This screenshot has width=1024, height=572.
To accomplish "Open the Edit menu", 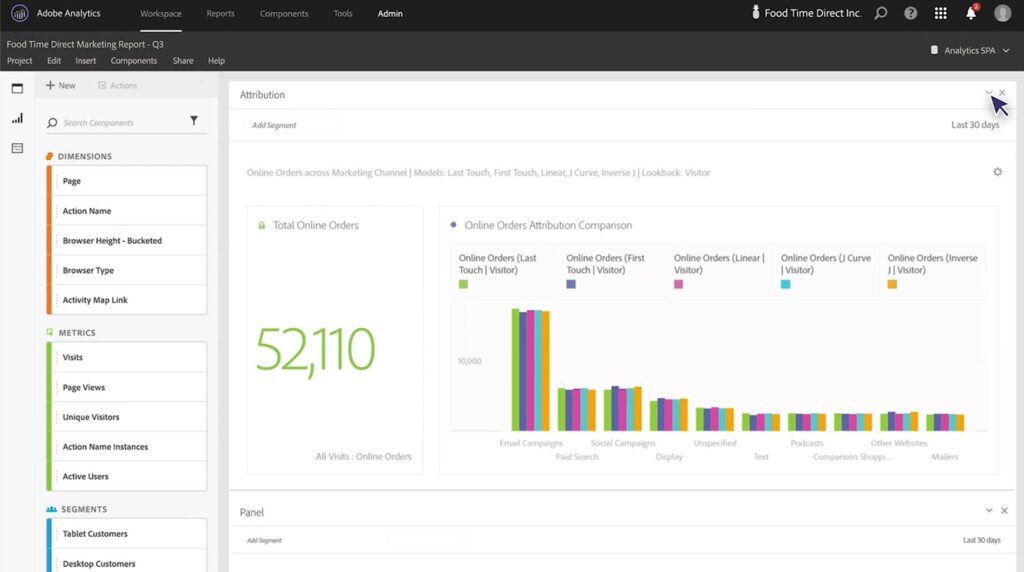I will tap(54, 61).
